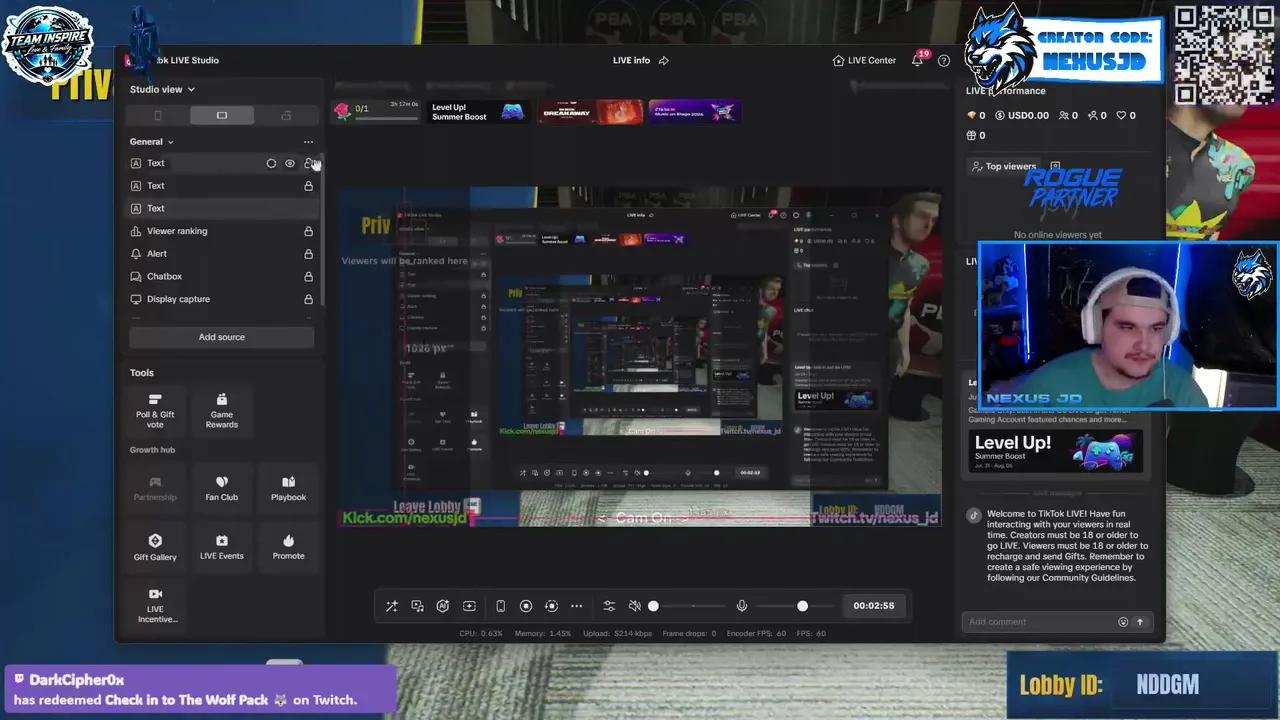The image size is (1280, 720).
Task: Open the Level Up Summer Boost card
Action: pos(1055,450)
